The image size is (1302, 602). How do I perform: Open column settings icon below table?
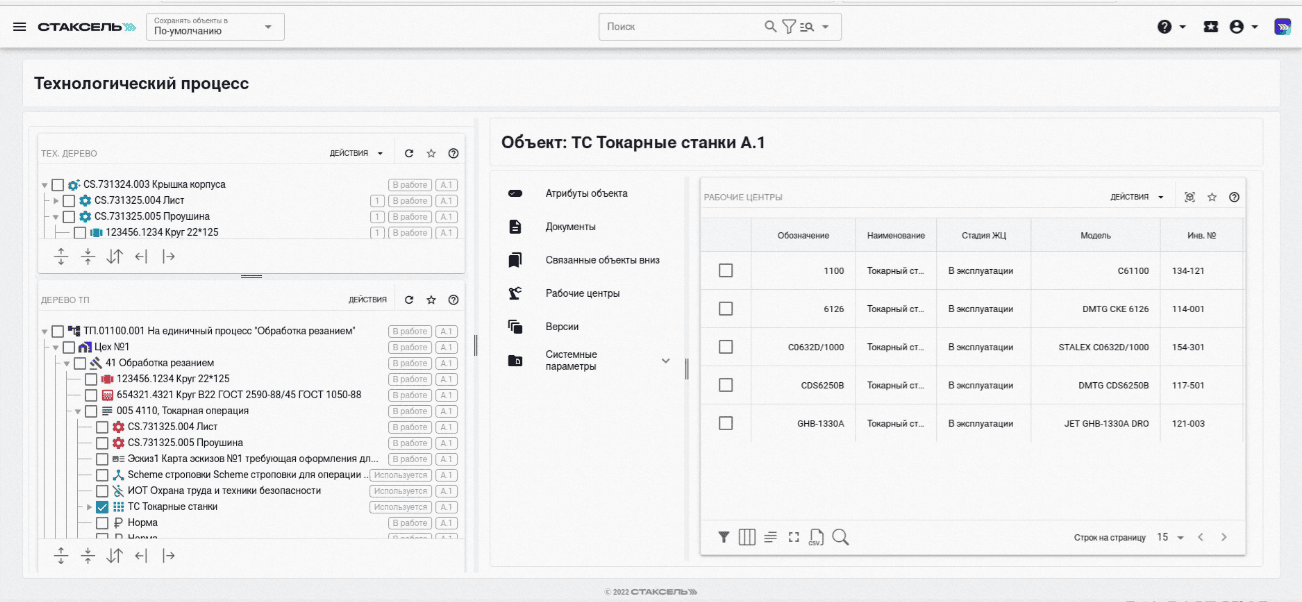click(746, 537)
